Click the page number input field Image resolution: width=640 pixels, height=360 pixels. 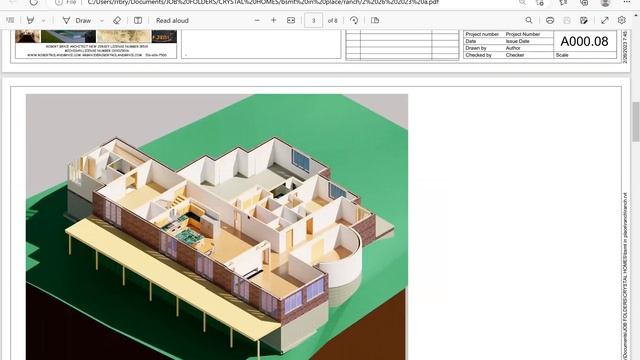[x=313, y=20]
